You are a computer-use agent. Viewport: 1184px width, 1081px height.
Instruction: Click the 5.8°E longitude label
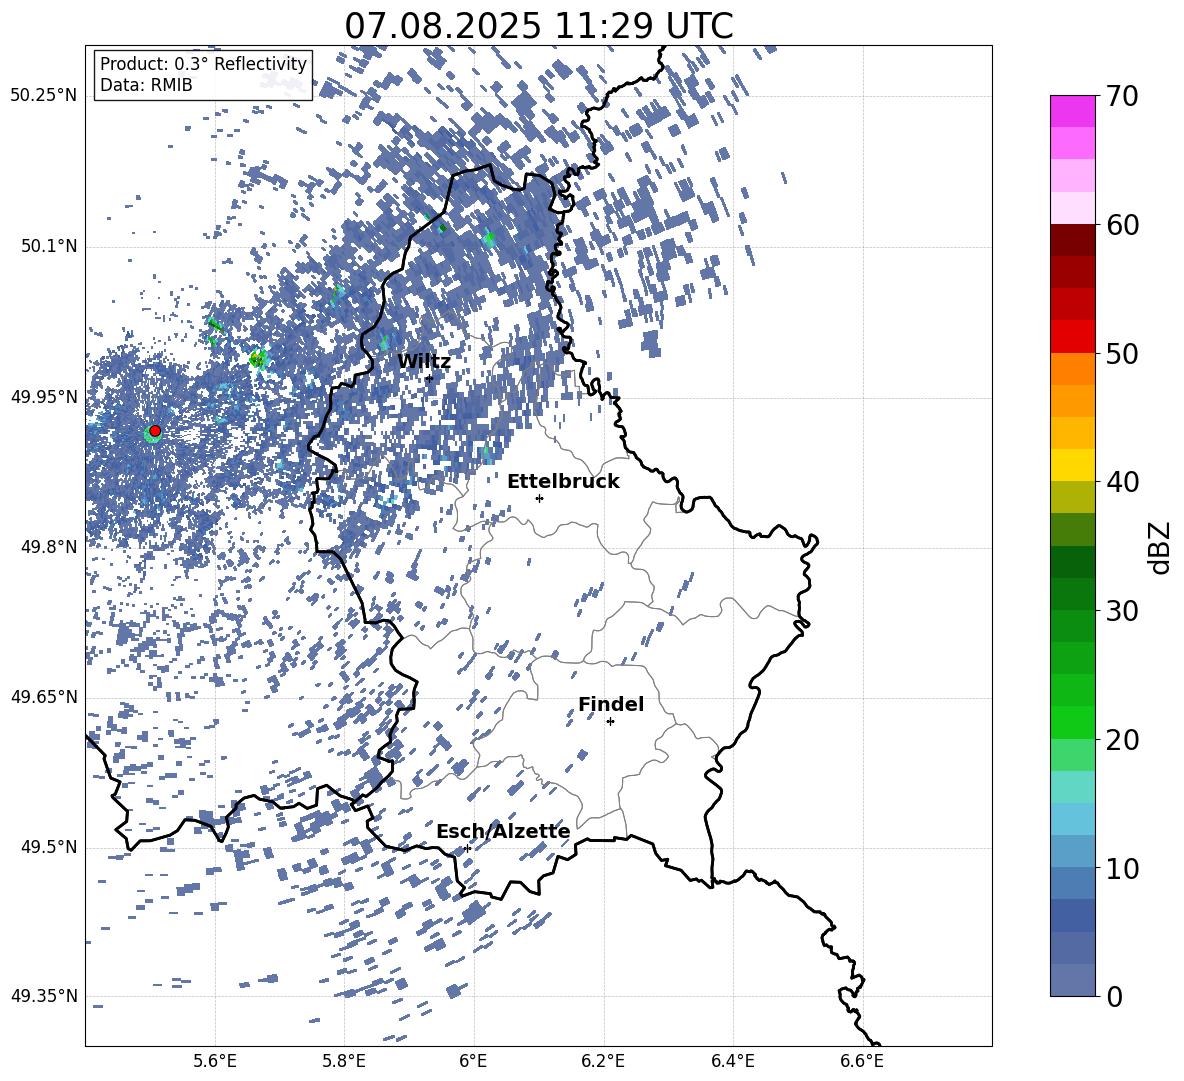click(x=344, y=1062)
